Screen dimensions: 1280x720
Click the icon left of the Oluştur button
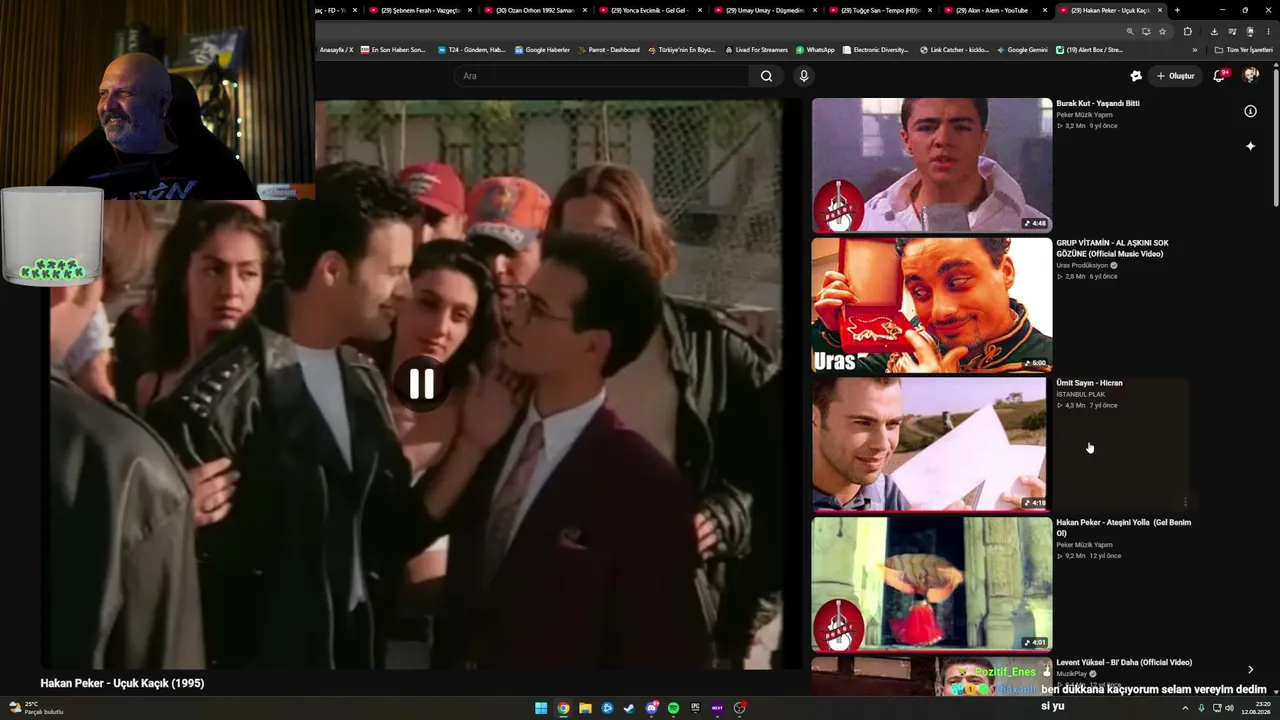1136,76
